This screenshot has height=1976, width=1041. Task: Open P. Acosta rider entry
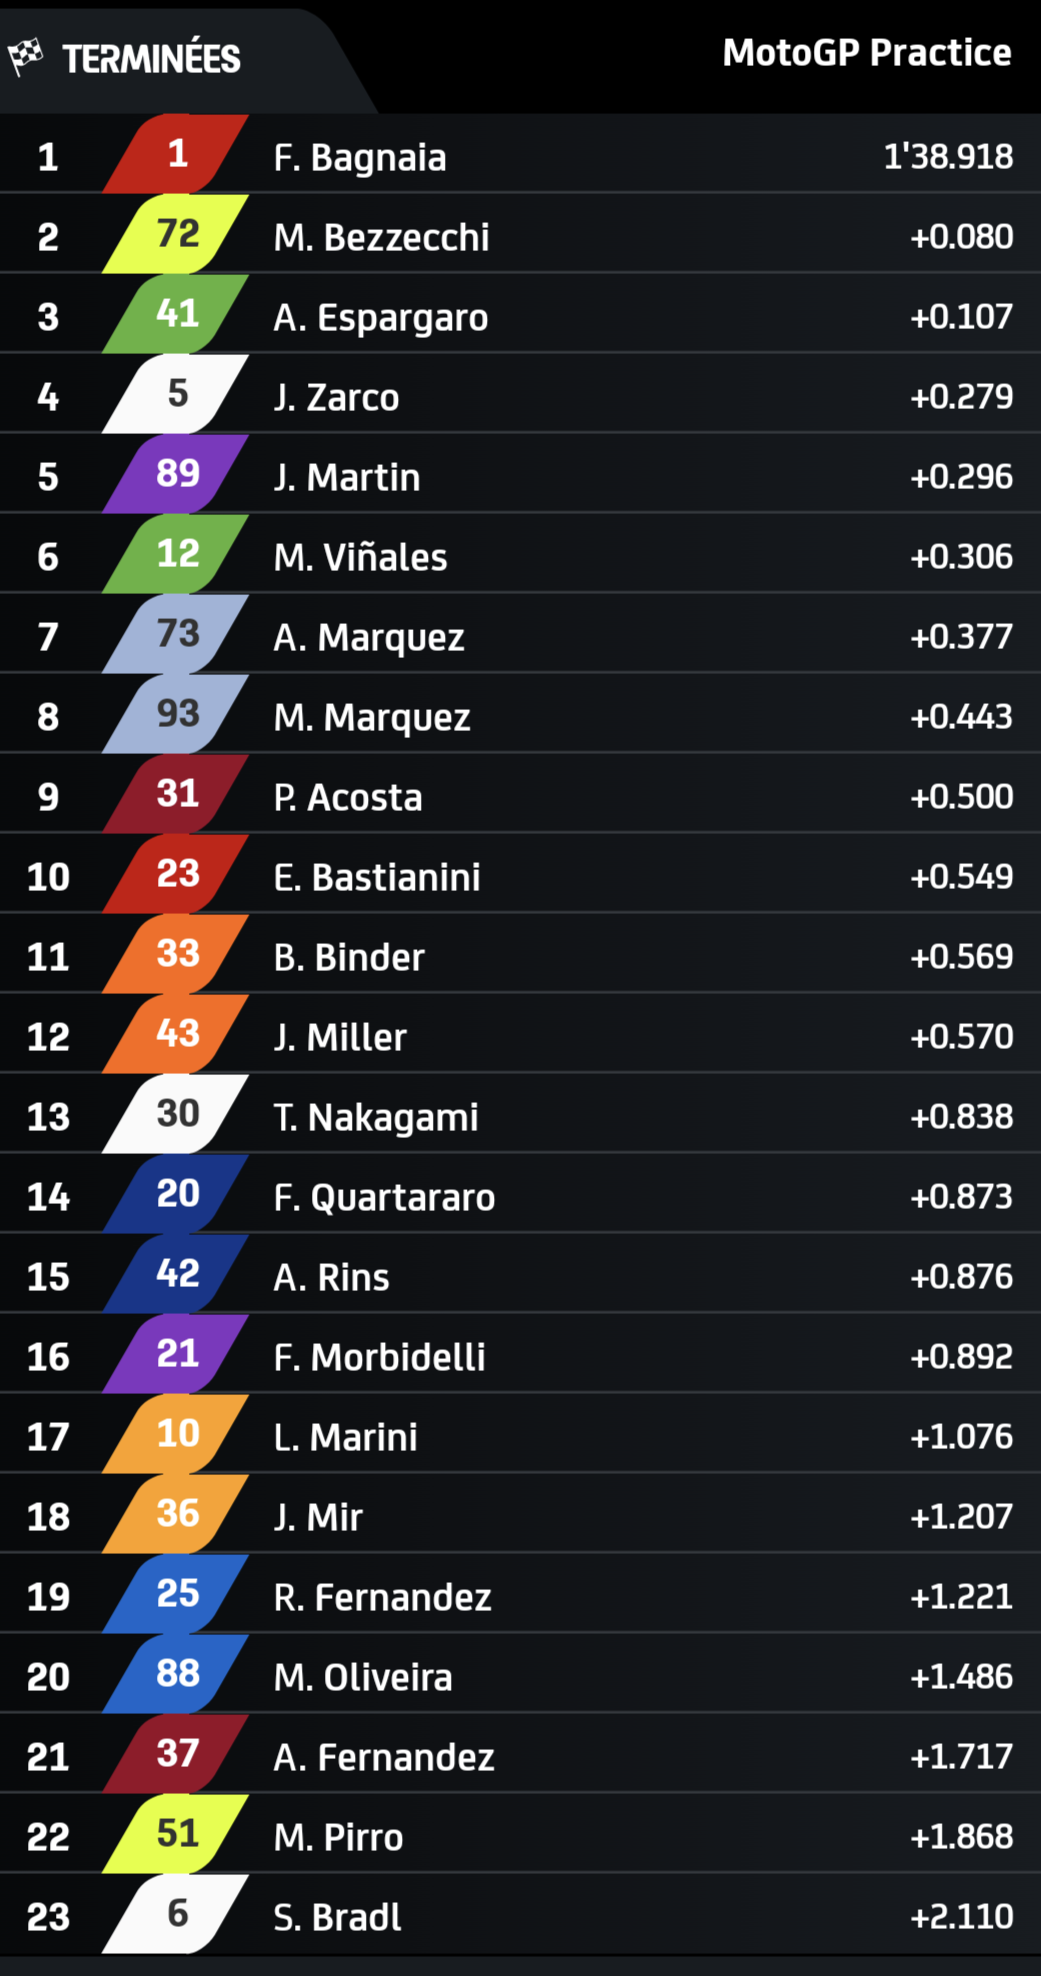[x=520, y=793]
